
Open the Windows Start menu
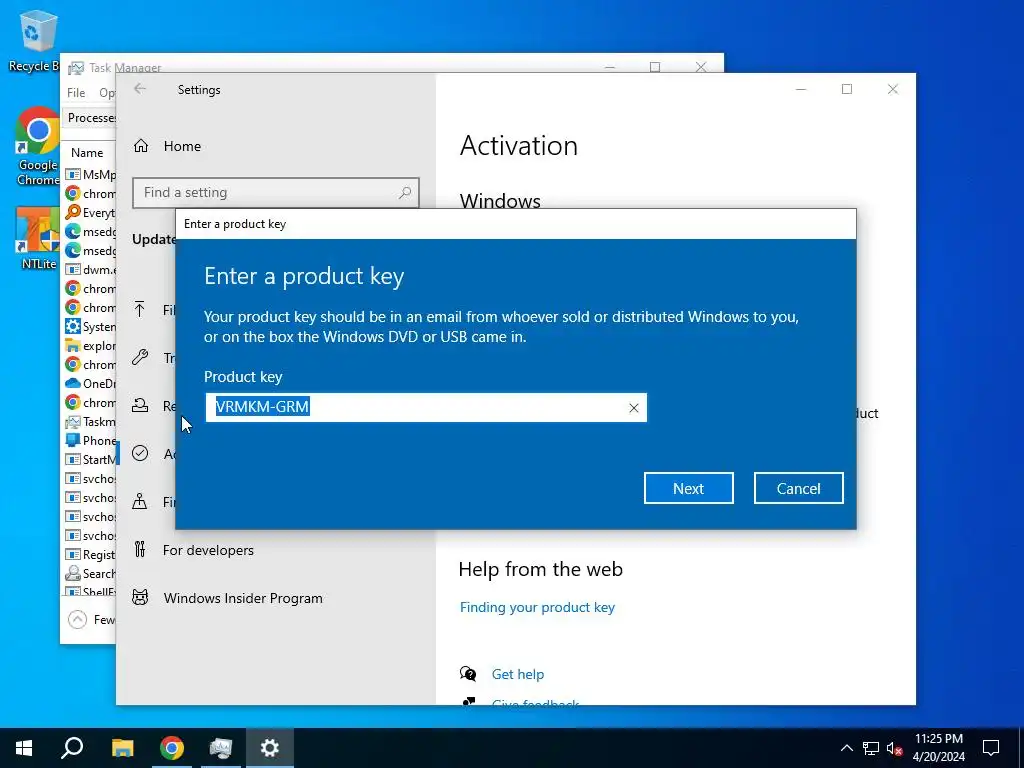[x=24, y=748]
